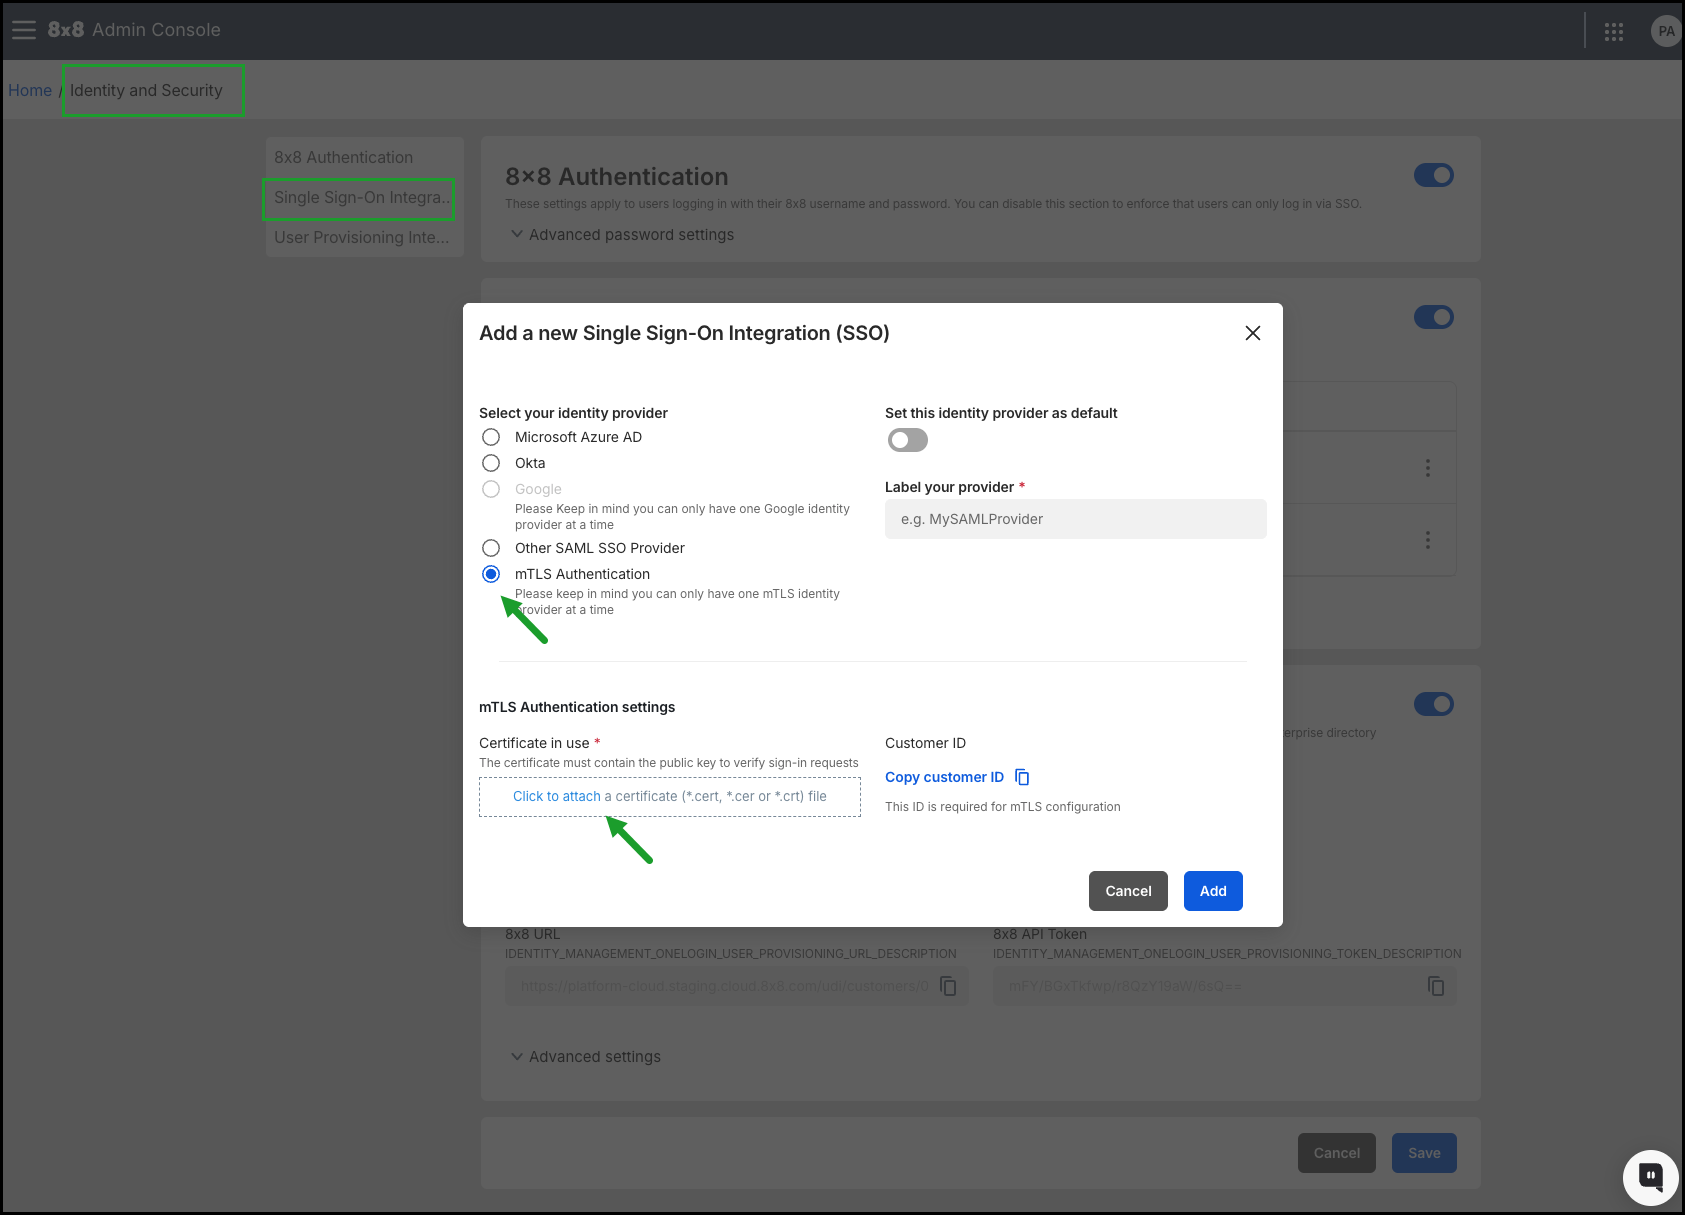Click Home breadcrumb link
Image resolution: width=1685 pixels, height=1215 pixels.
pos(30,90)
